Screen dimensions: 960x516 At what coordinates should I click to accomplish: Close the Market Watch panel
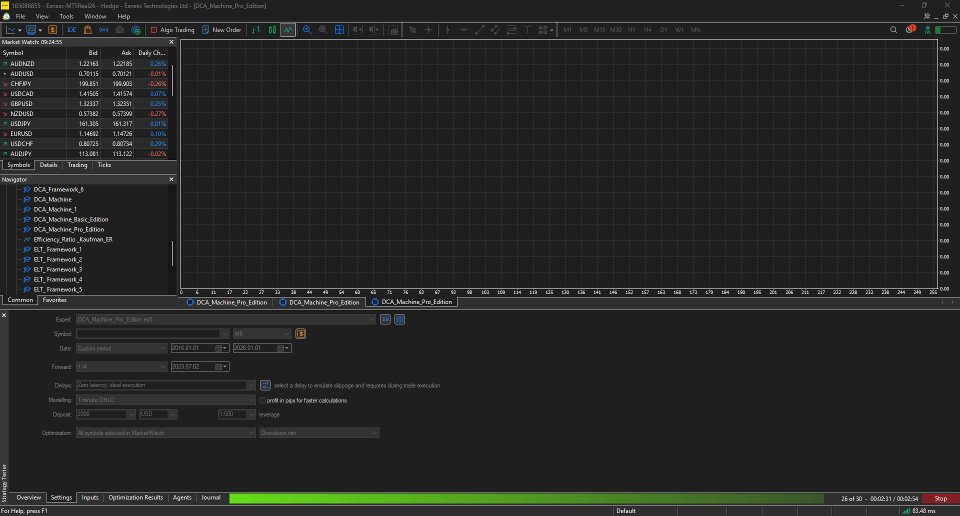171,42
